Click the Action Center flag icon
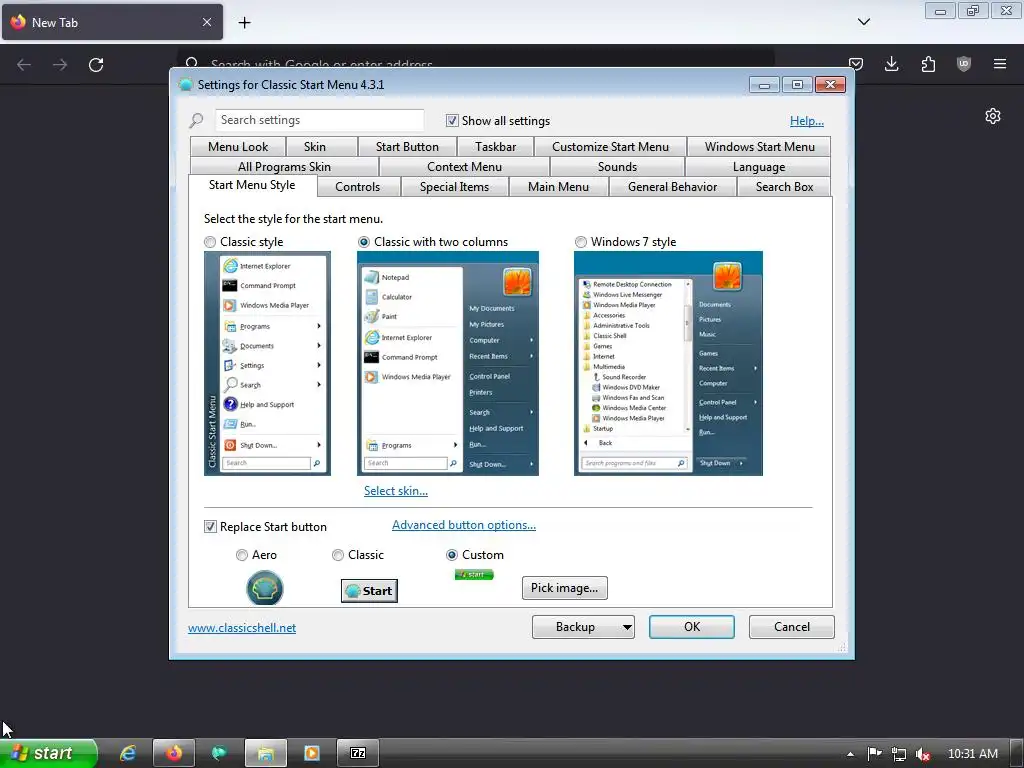The width and height of the screenshot is (1024, 768). (x=874, y=754)
